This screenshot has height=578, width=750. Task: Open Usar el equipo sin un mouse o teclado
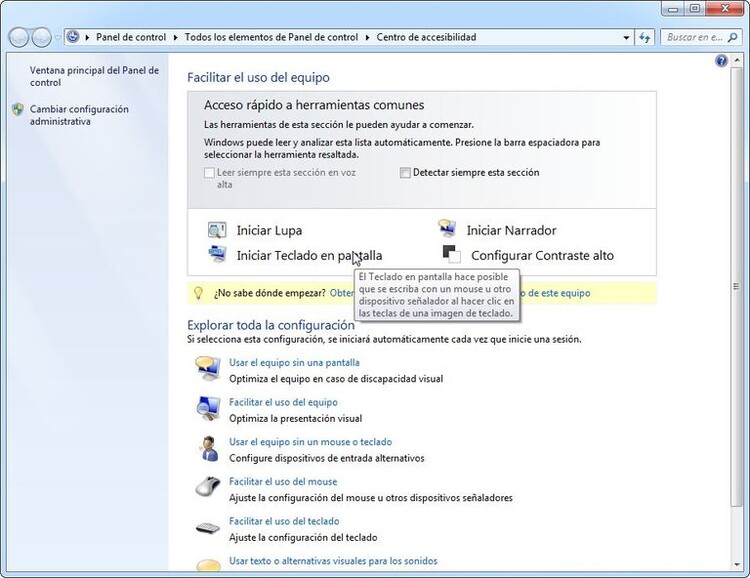pos(310,442)
